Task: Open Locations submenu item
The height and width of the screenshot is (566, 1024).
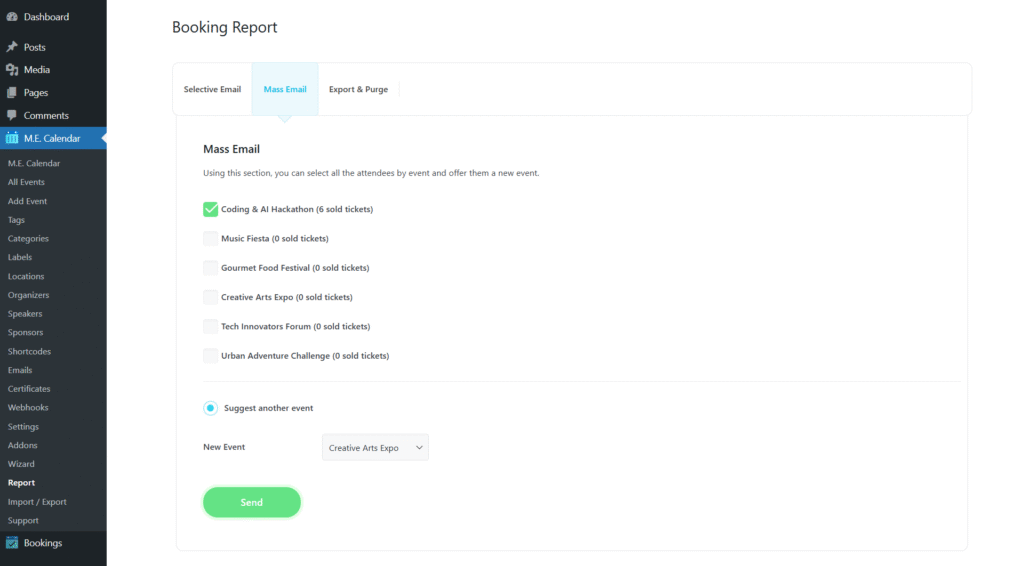Action: (x=26, y=276)
